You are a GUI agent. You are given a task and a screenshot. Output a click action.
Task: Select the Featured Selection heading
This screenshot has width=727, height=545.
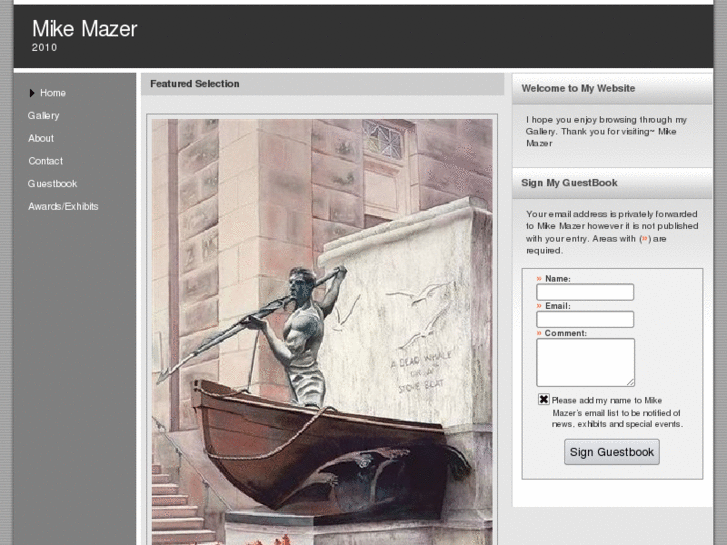coord(195,84)
